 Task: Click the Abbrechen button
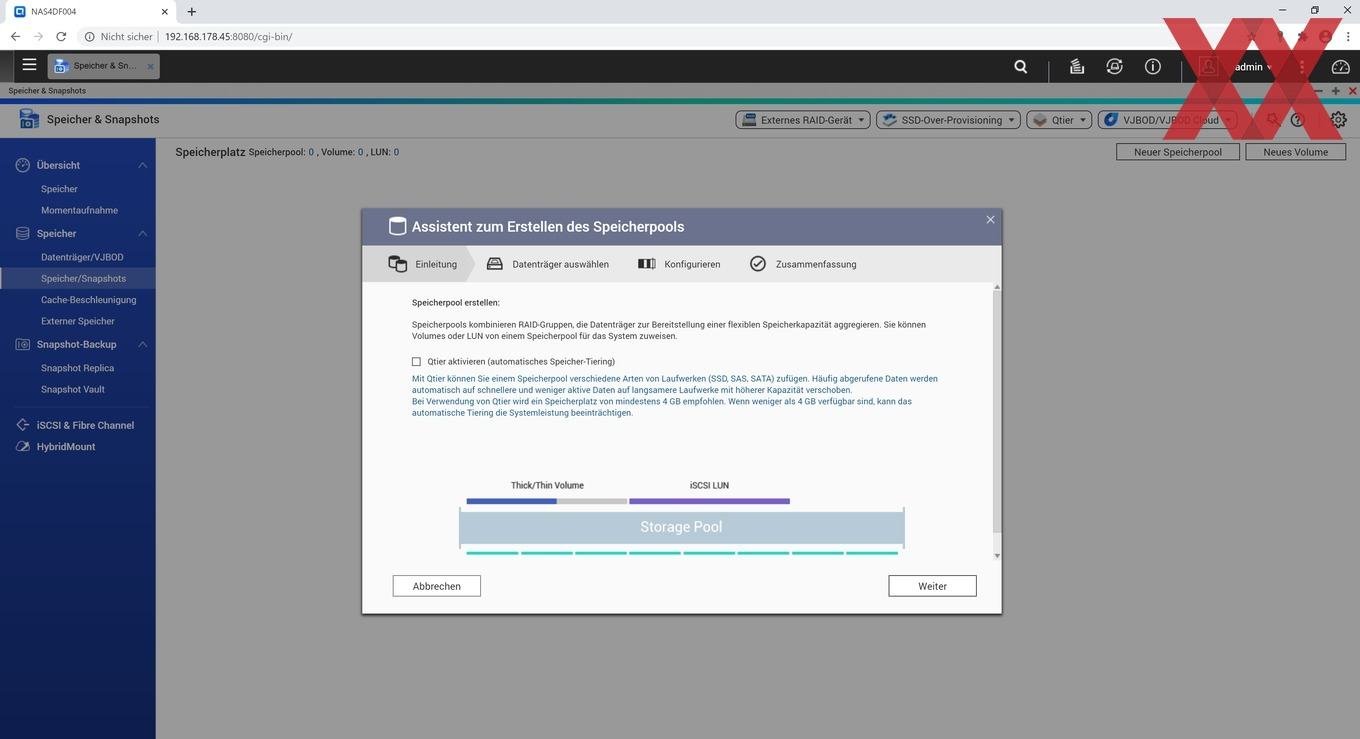[437, 586]
